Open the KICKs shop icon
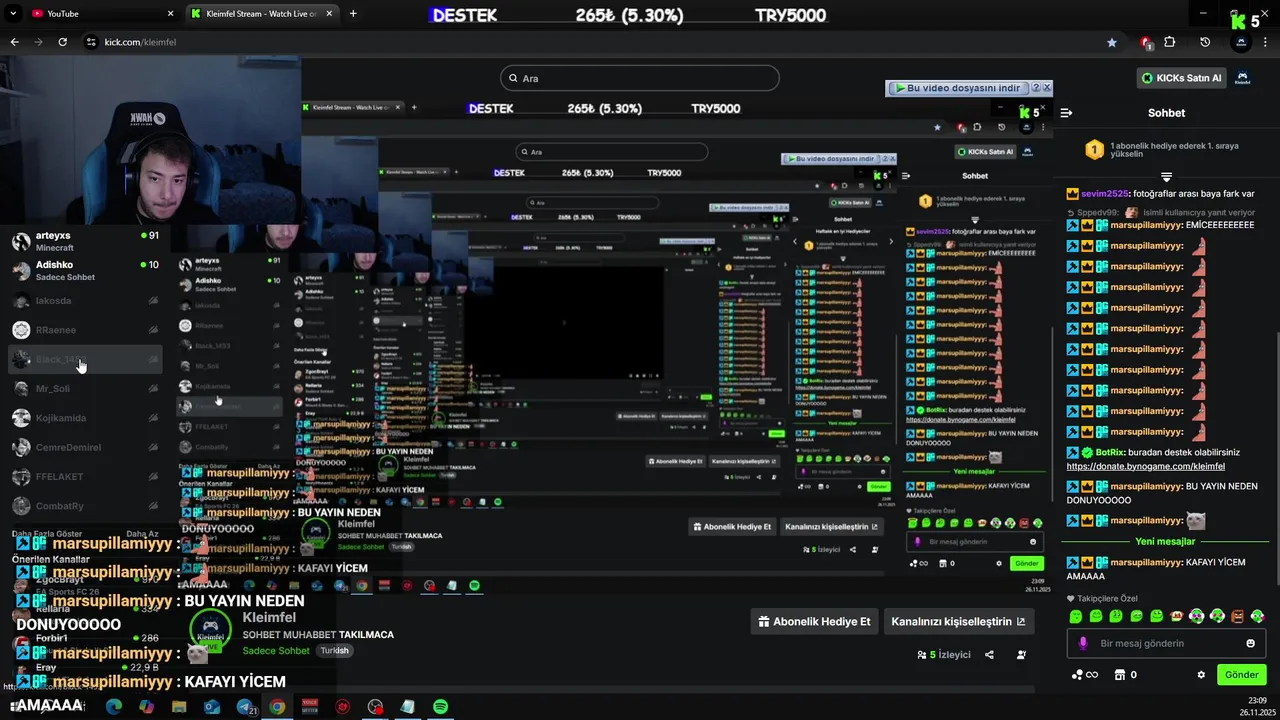The image size is (1280, 720). (1120, 675)
